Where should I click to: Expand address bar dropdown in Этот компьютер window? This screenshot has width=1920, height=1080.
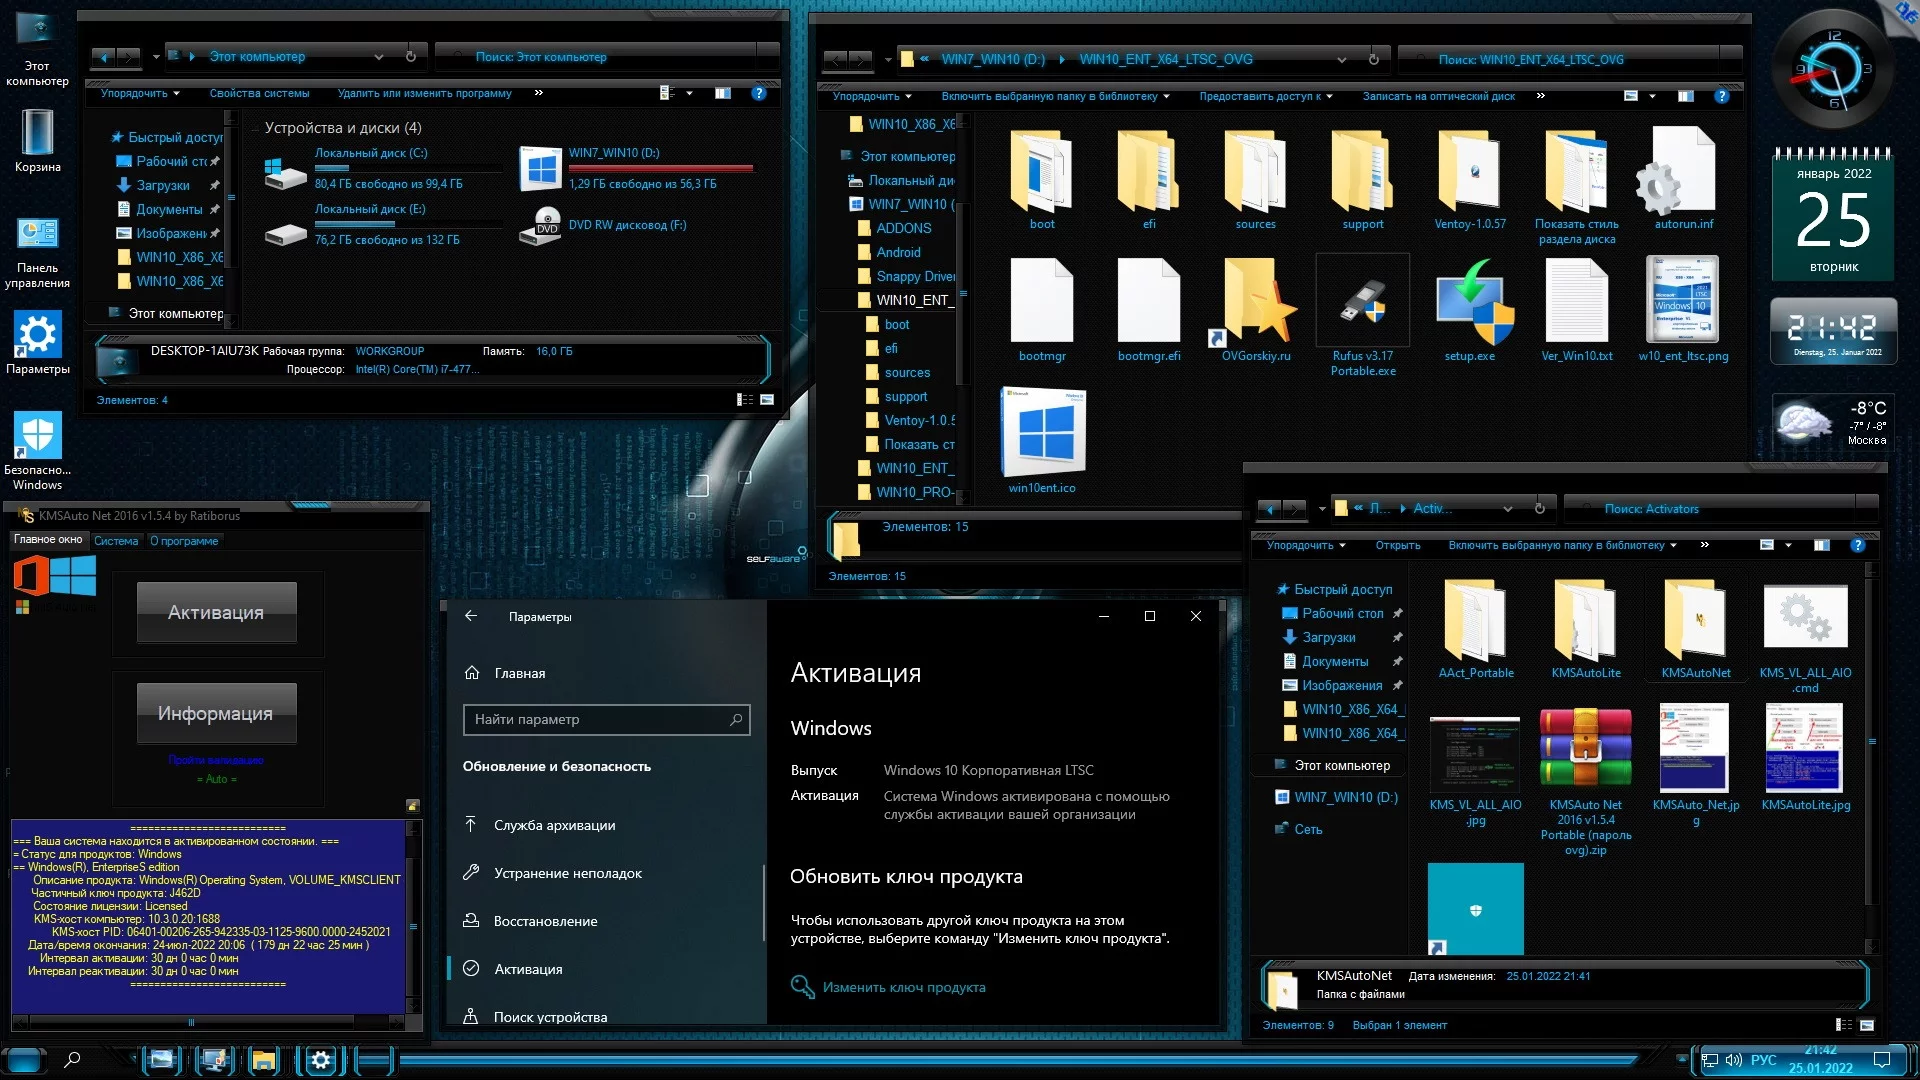tap(378, 57)
